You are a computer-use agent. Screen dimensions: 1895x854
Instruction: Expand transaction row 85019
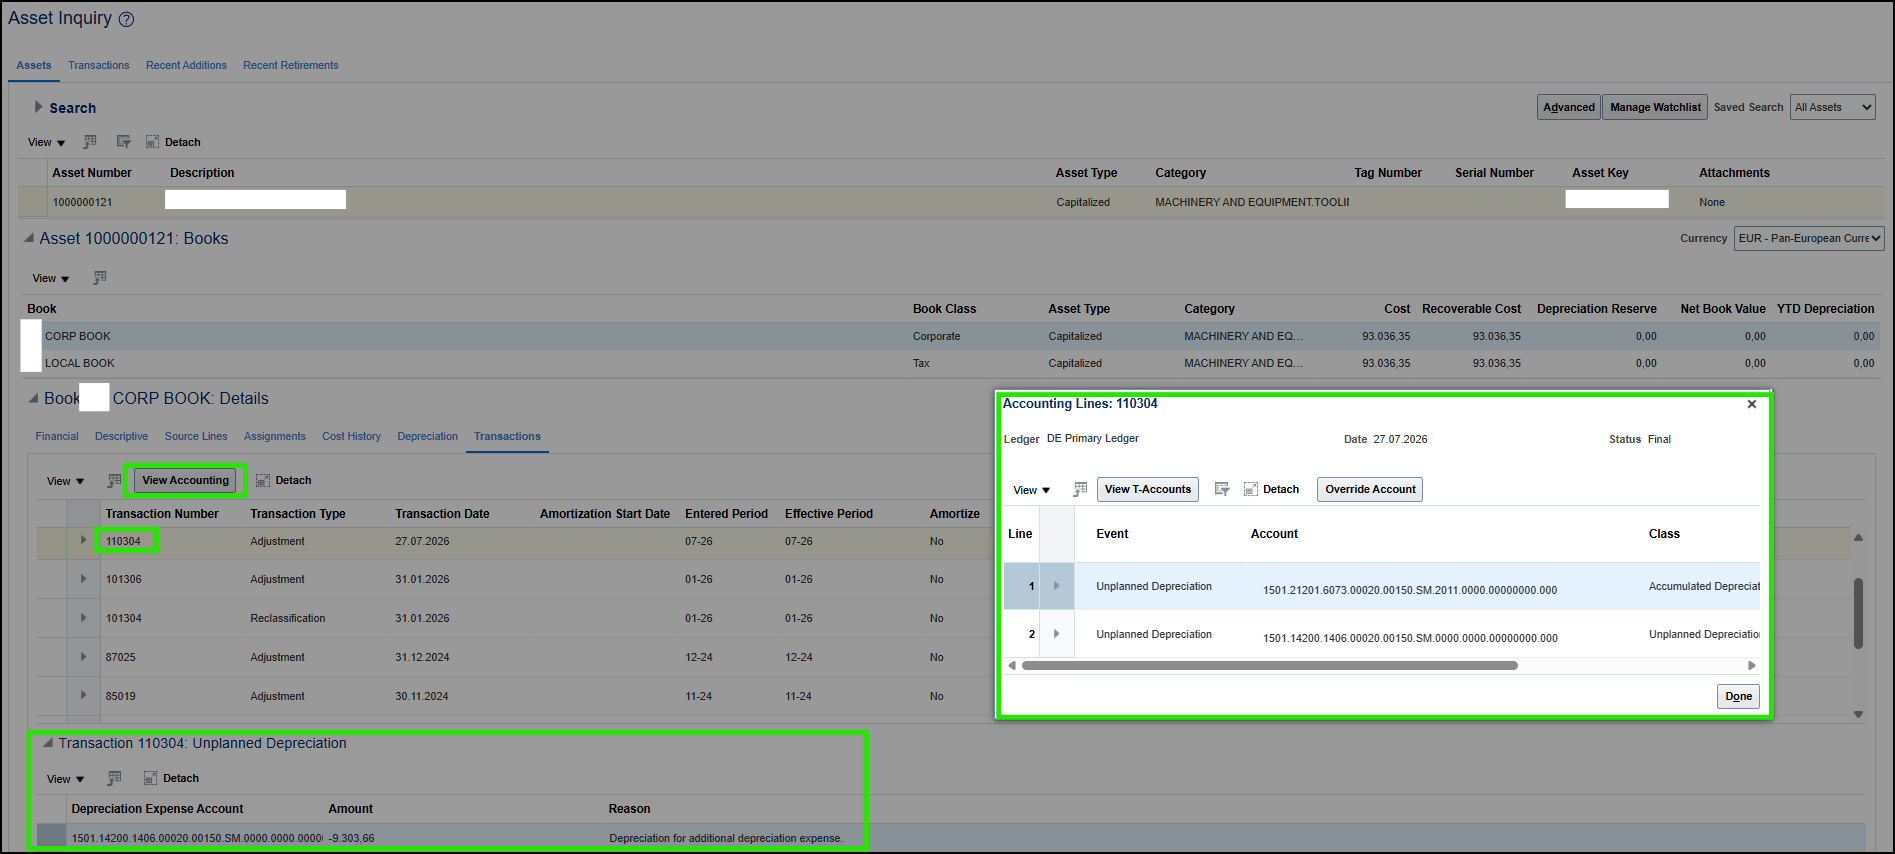click(x=83, y=695)
